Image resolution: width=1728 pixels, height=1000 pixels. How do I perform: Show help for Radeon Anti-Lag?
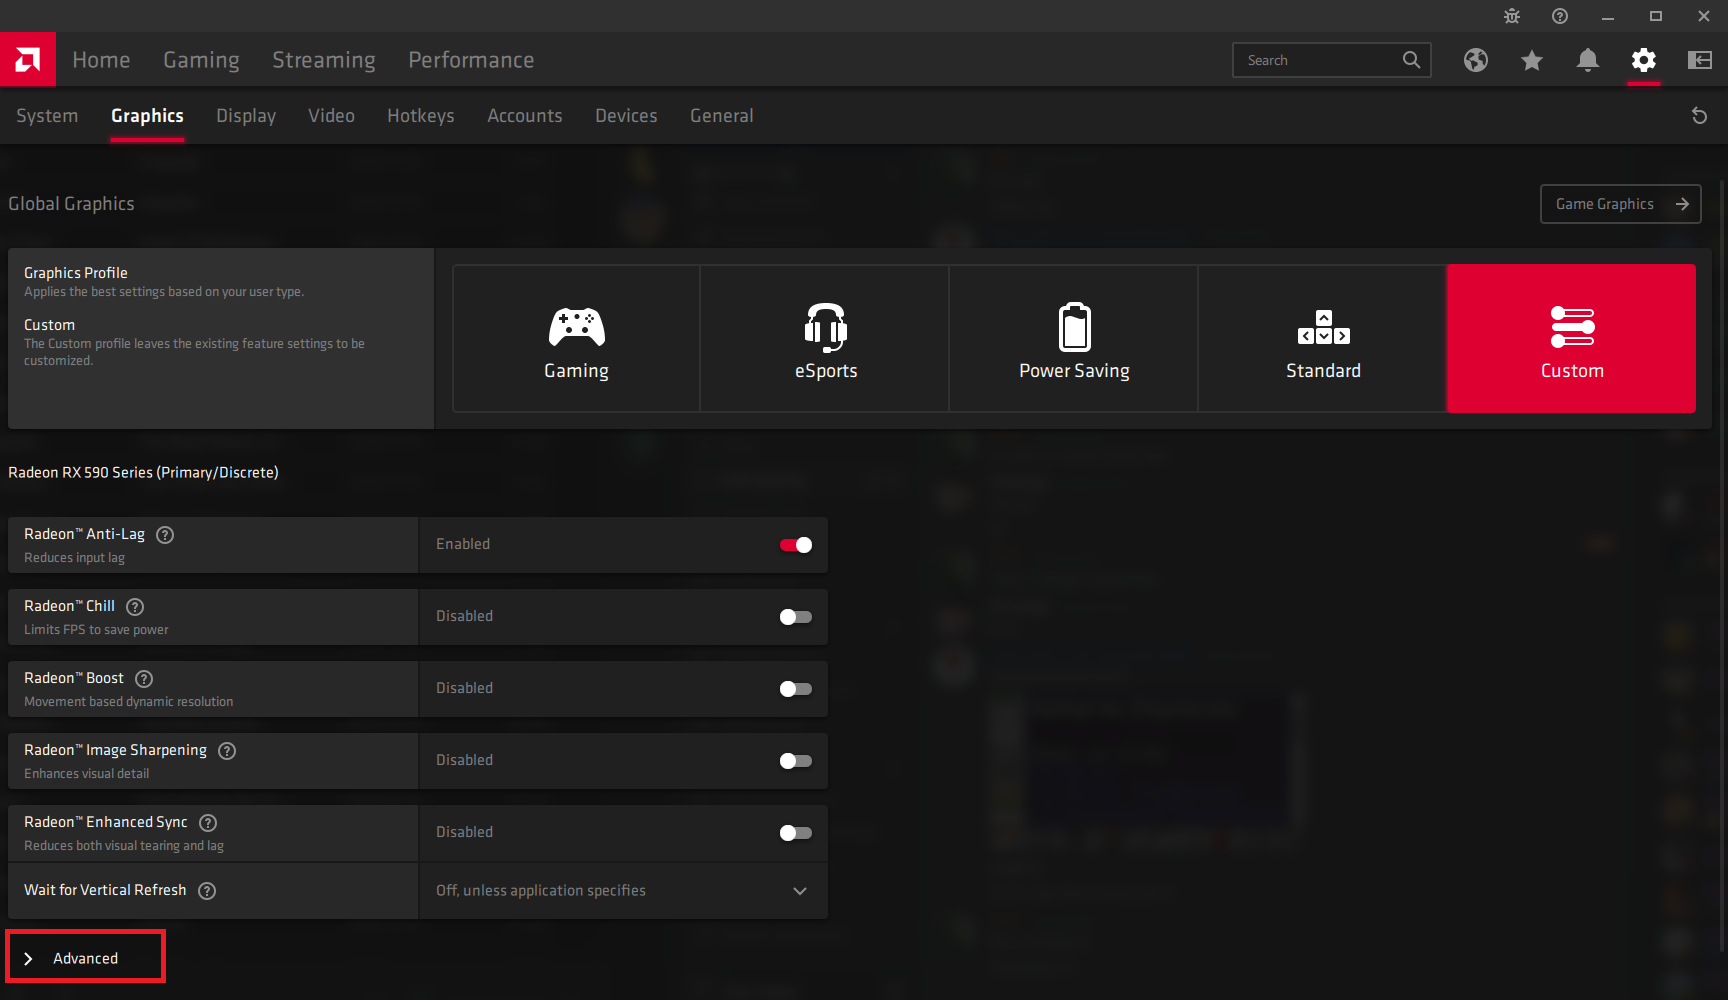[x=166, y=535]
